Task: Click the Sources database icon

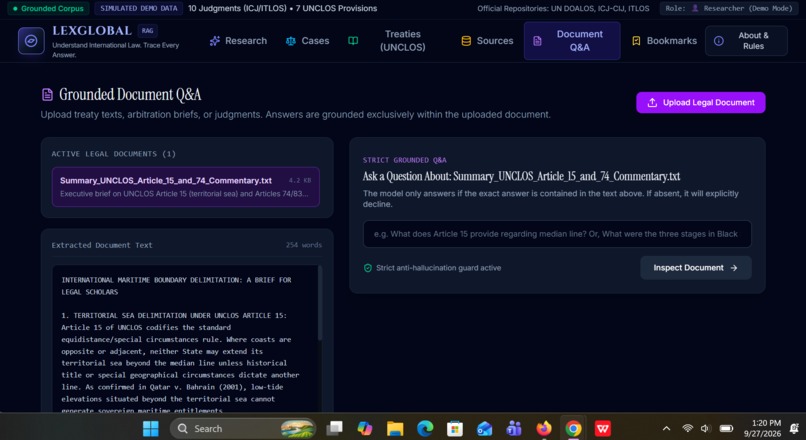Action: coord(466,41)
